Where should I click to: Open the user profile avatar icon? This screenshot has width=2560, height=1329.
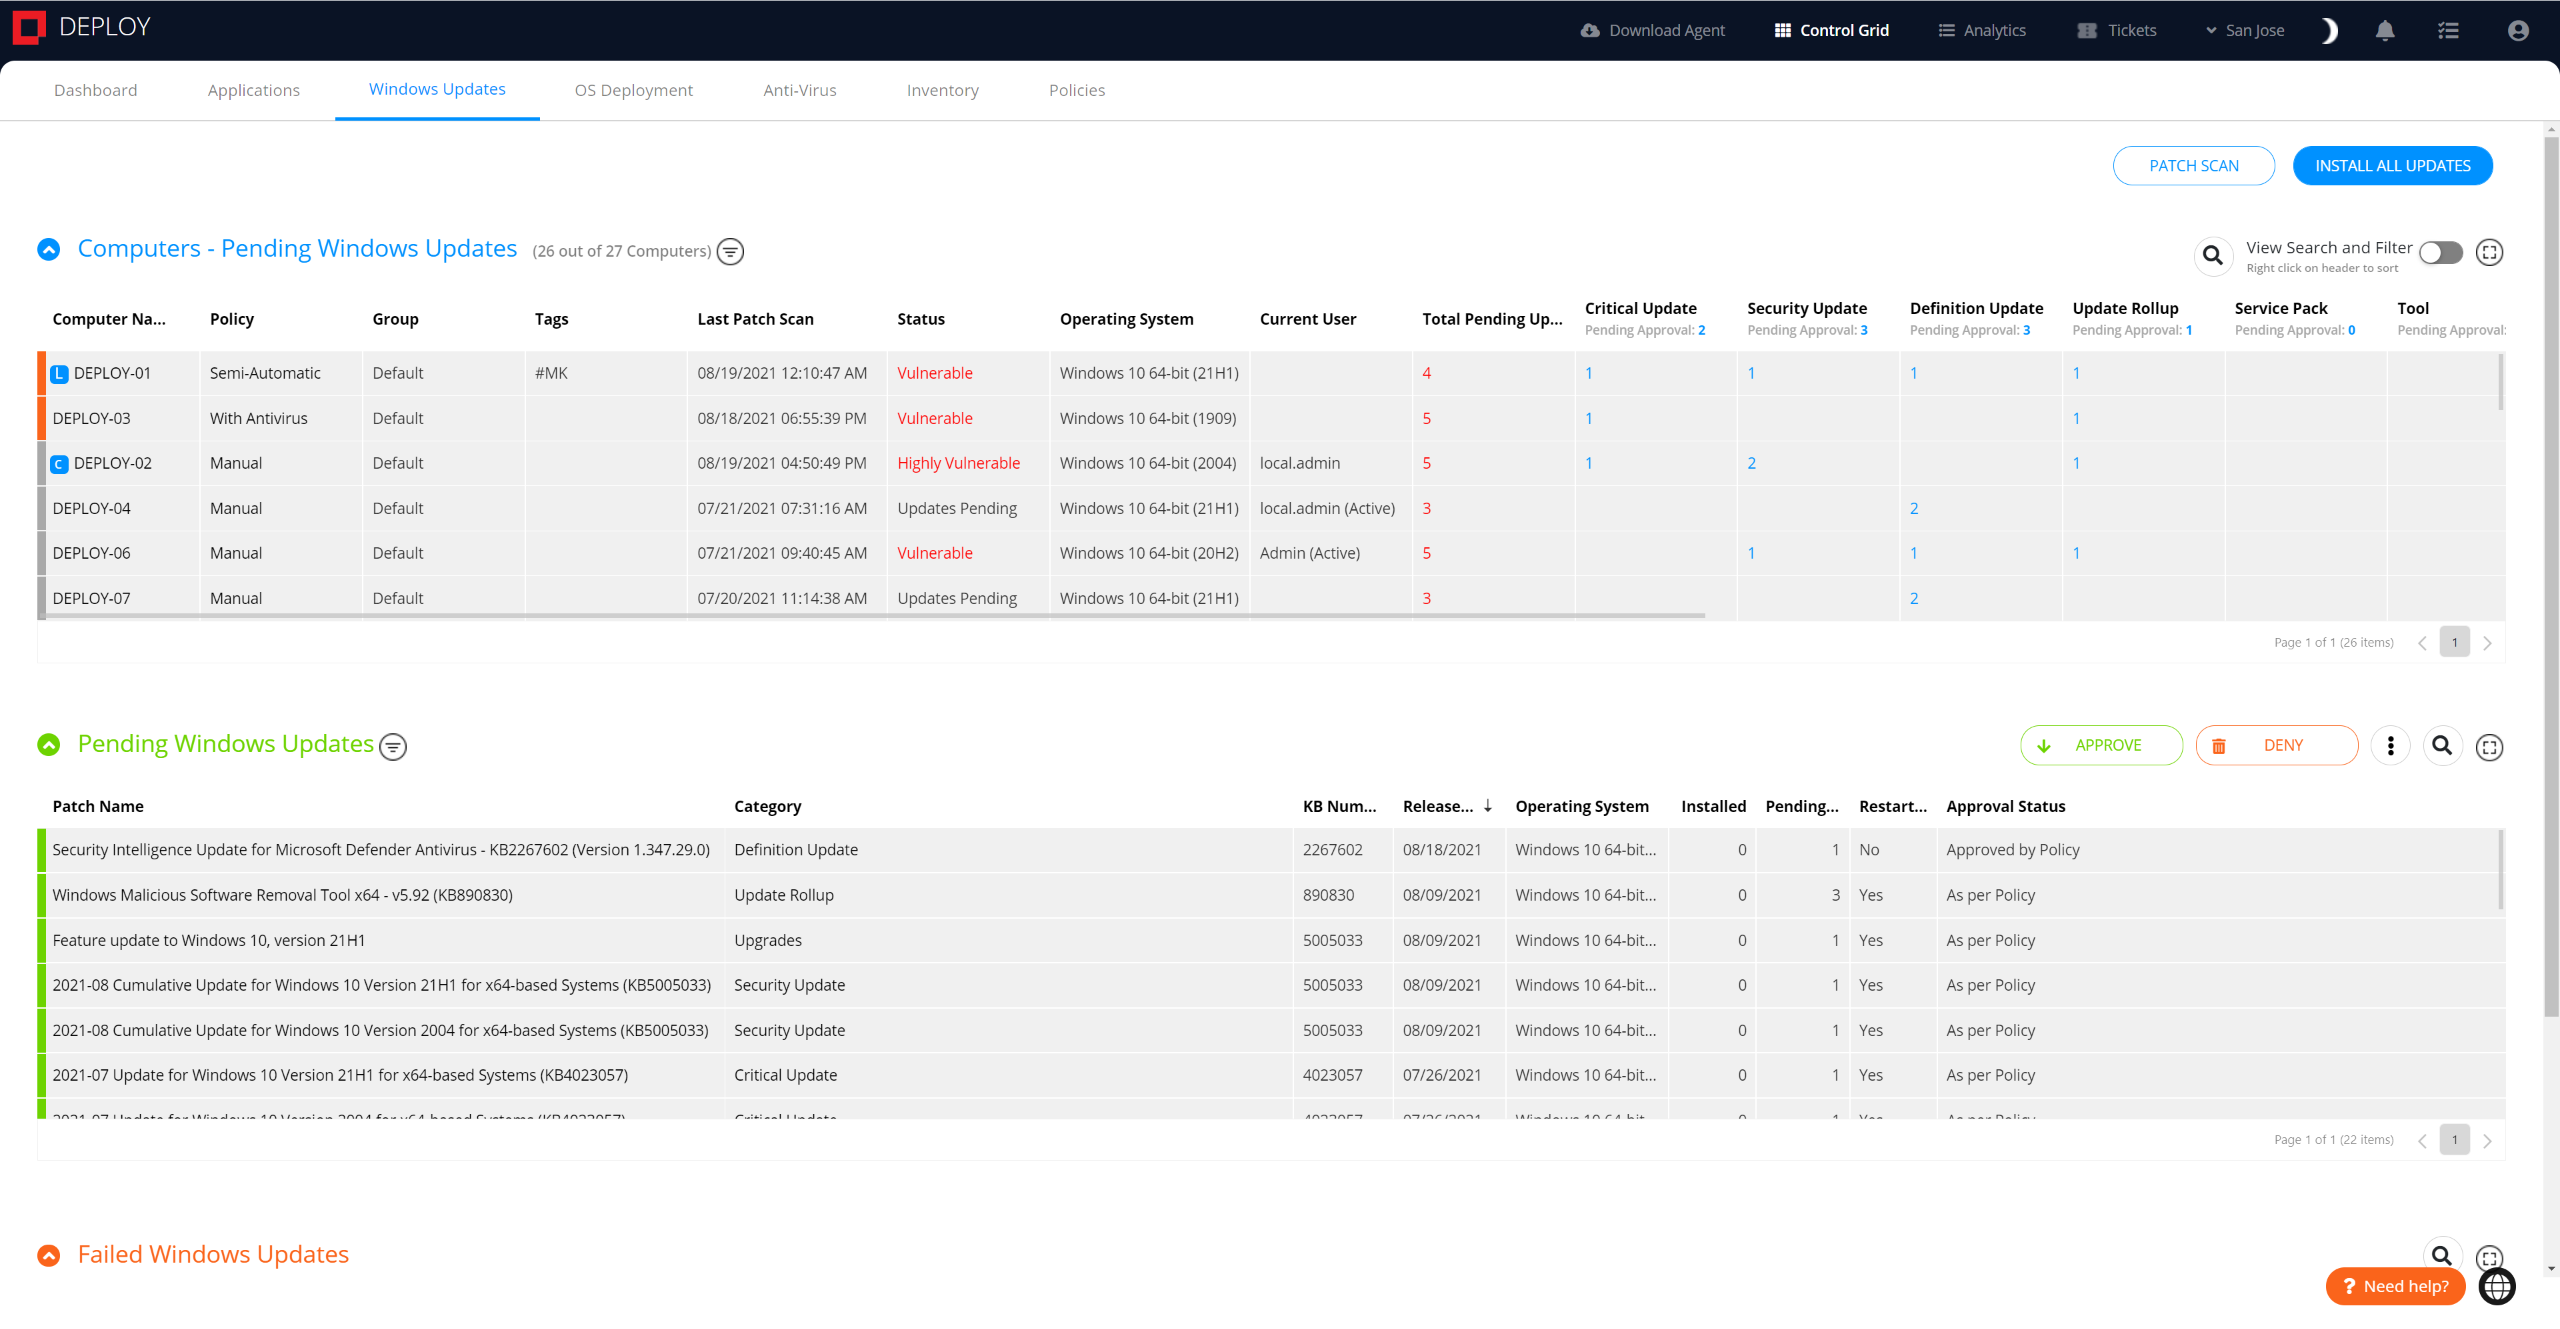(2516, 30)
